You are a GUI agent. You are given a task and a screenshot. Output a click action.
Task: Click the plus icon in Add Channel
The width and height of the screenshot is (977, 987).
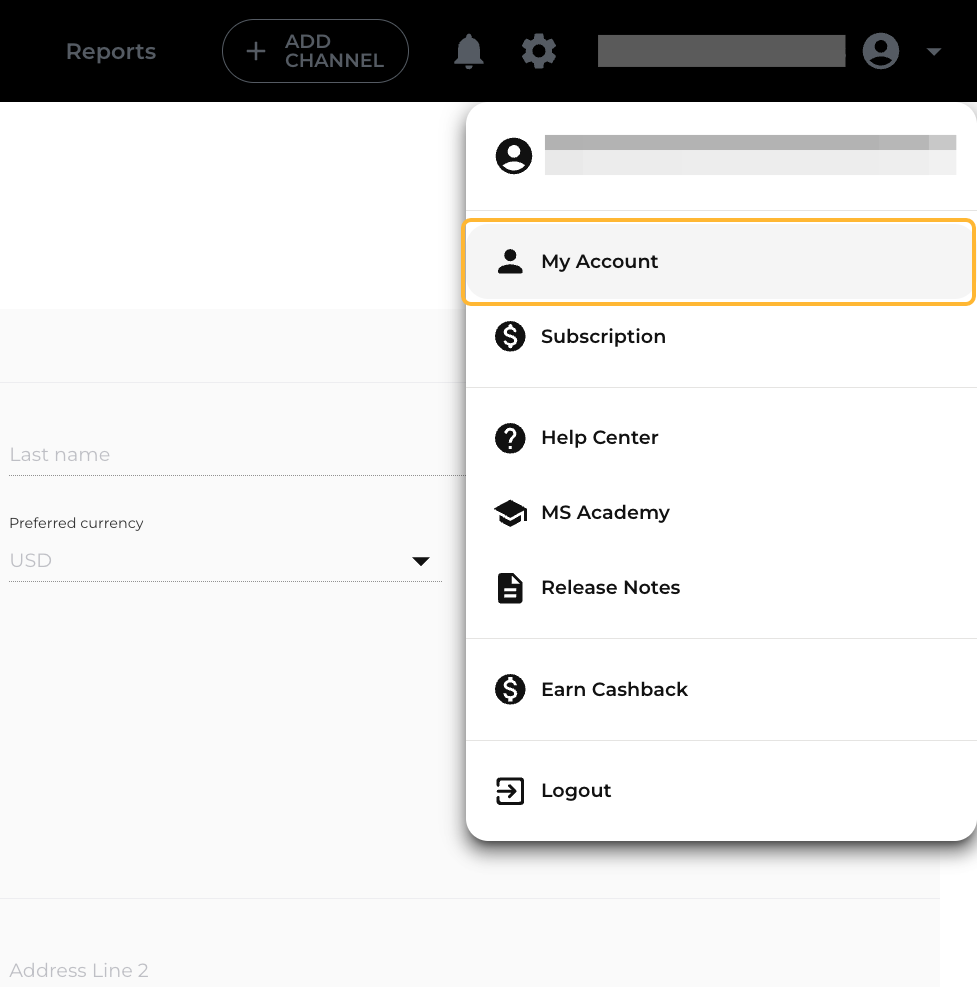point(256,51)
